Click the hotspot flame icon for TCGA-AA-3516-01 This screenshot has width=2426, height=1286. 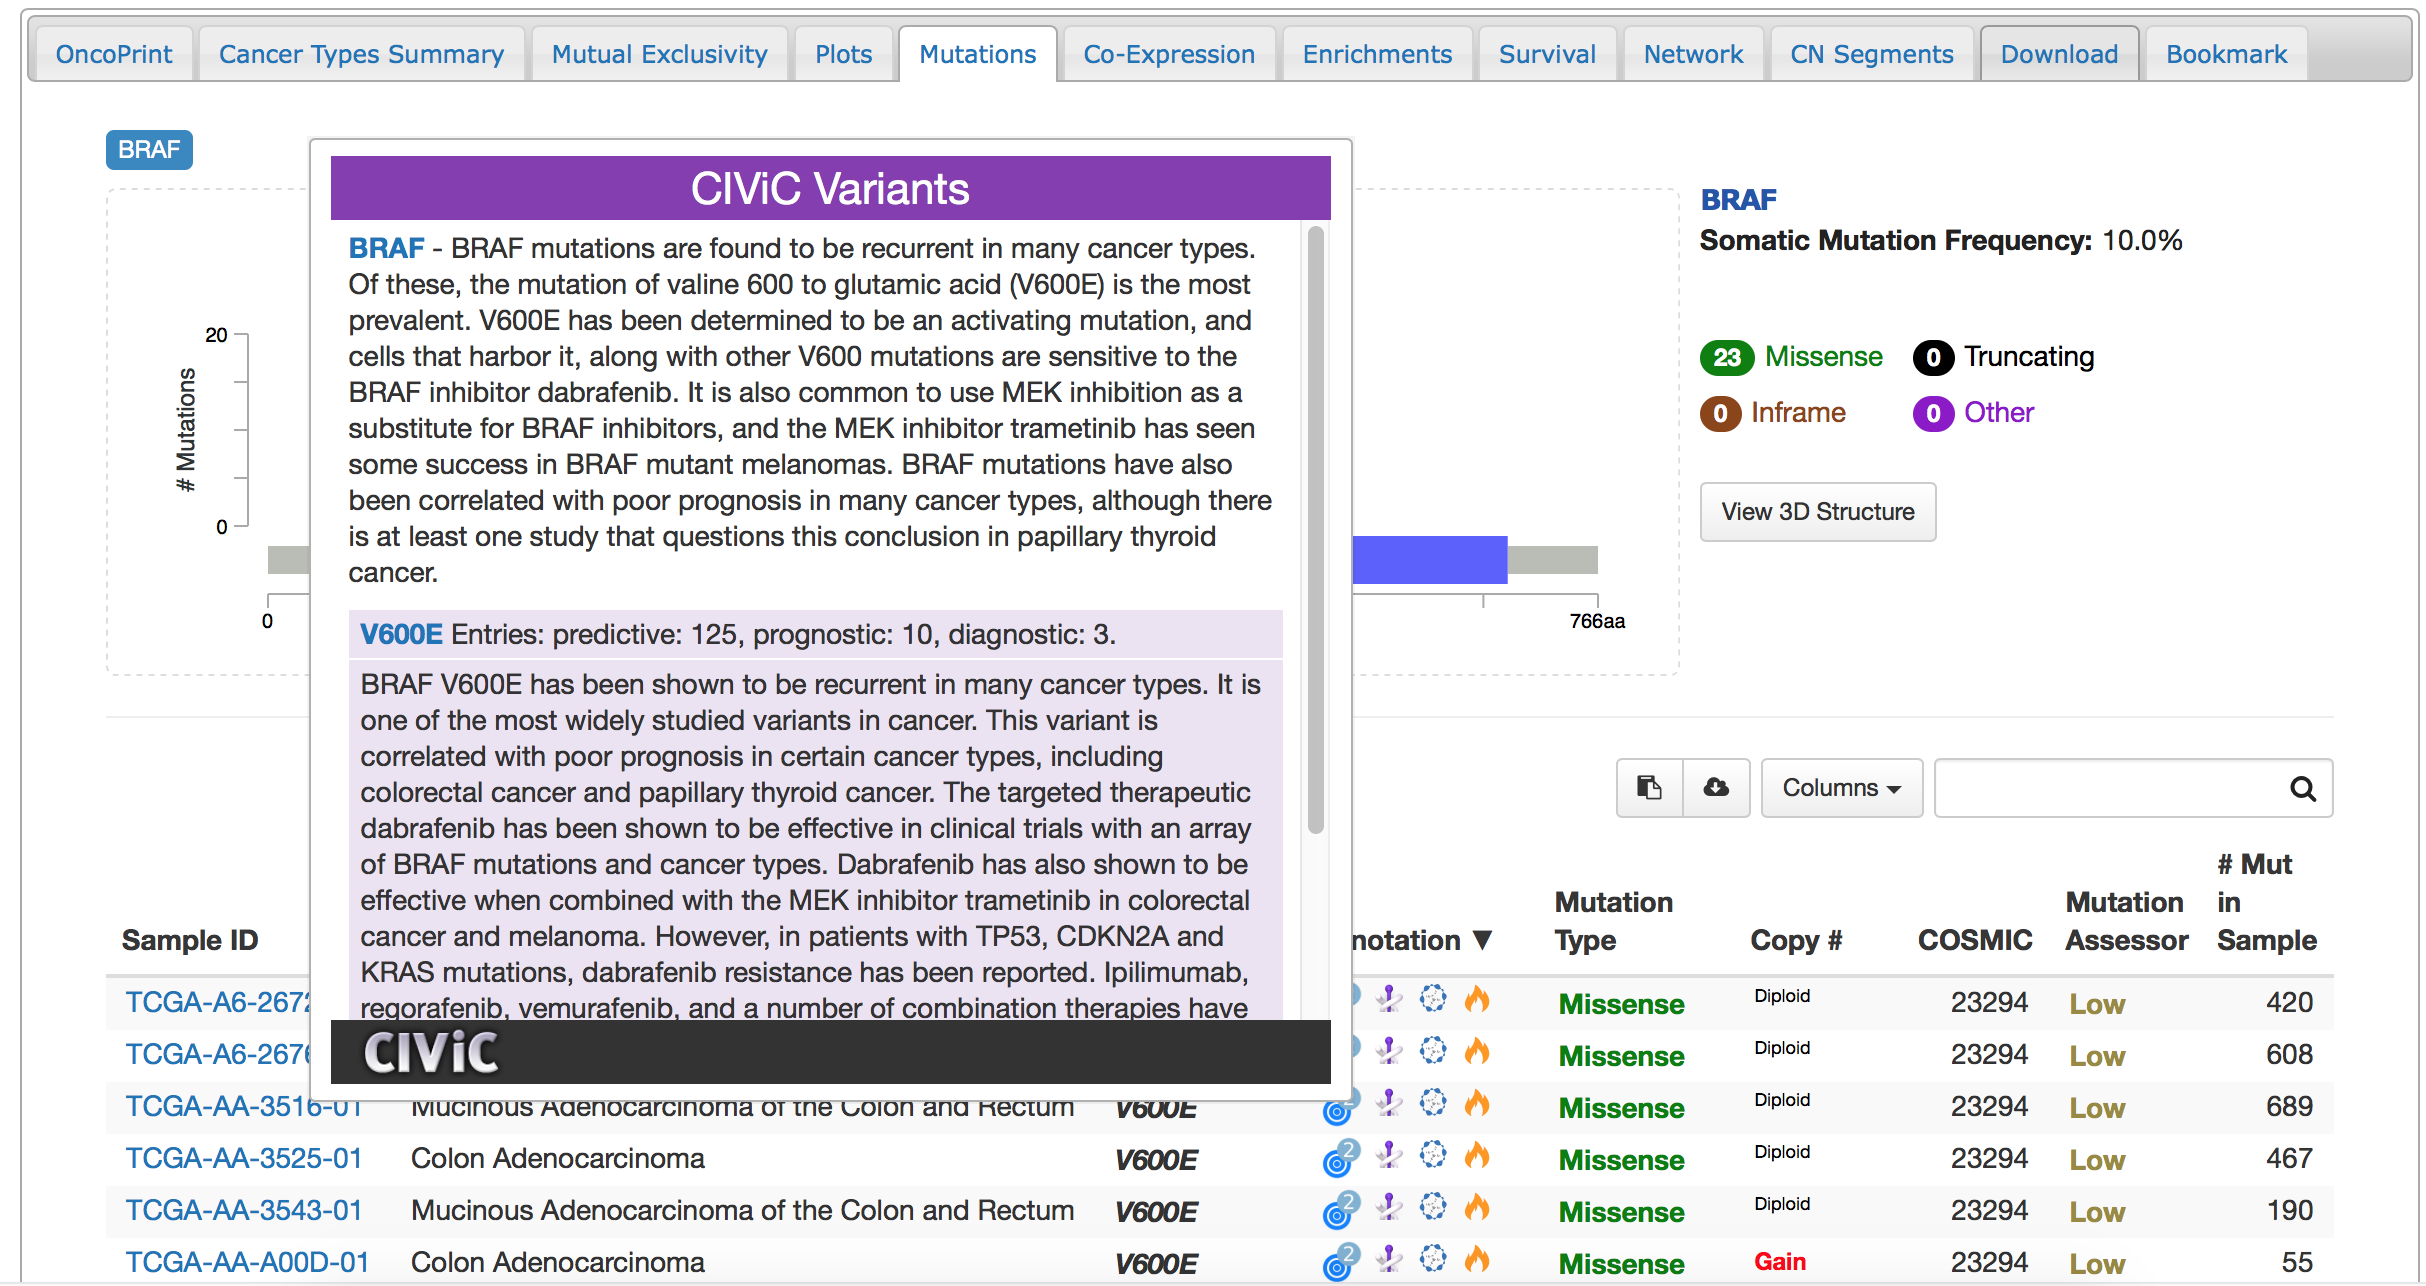tap(1477, 1102)
